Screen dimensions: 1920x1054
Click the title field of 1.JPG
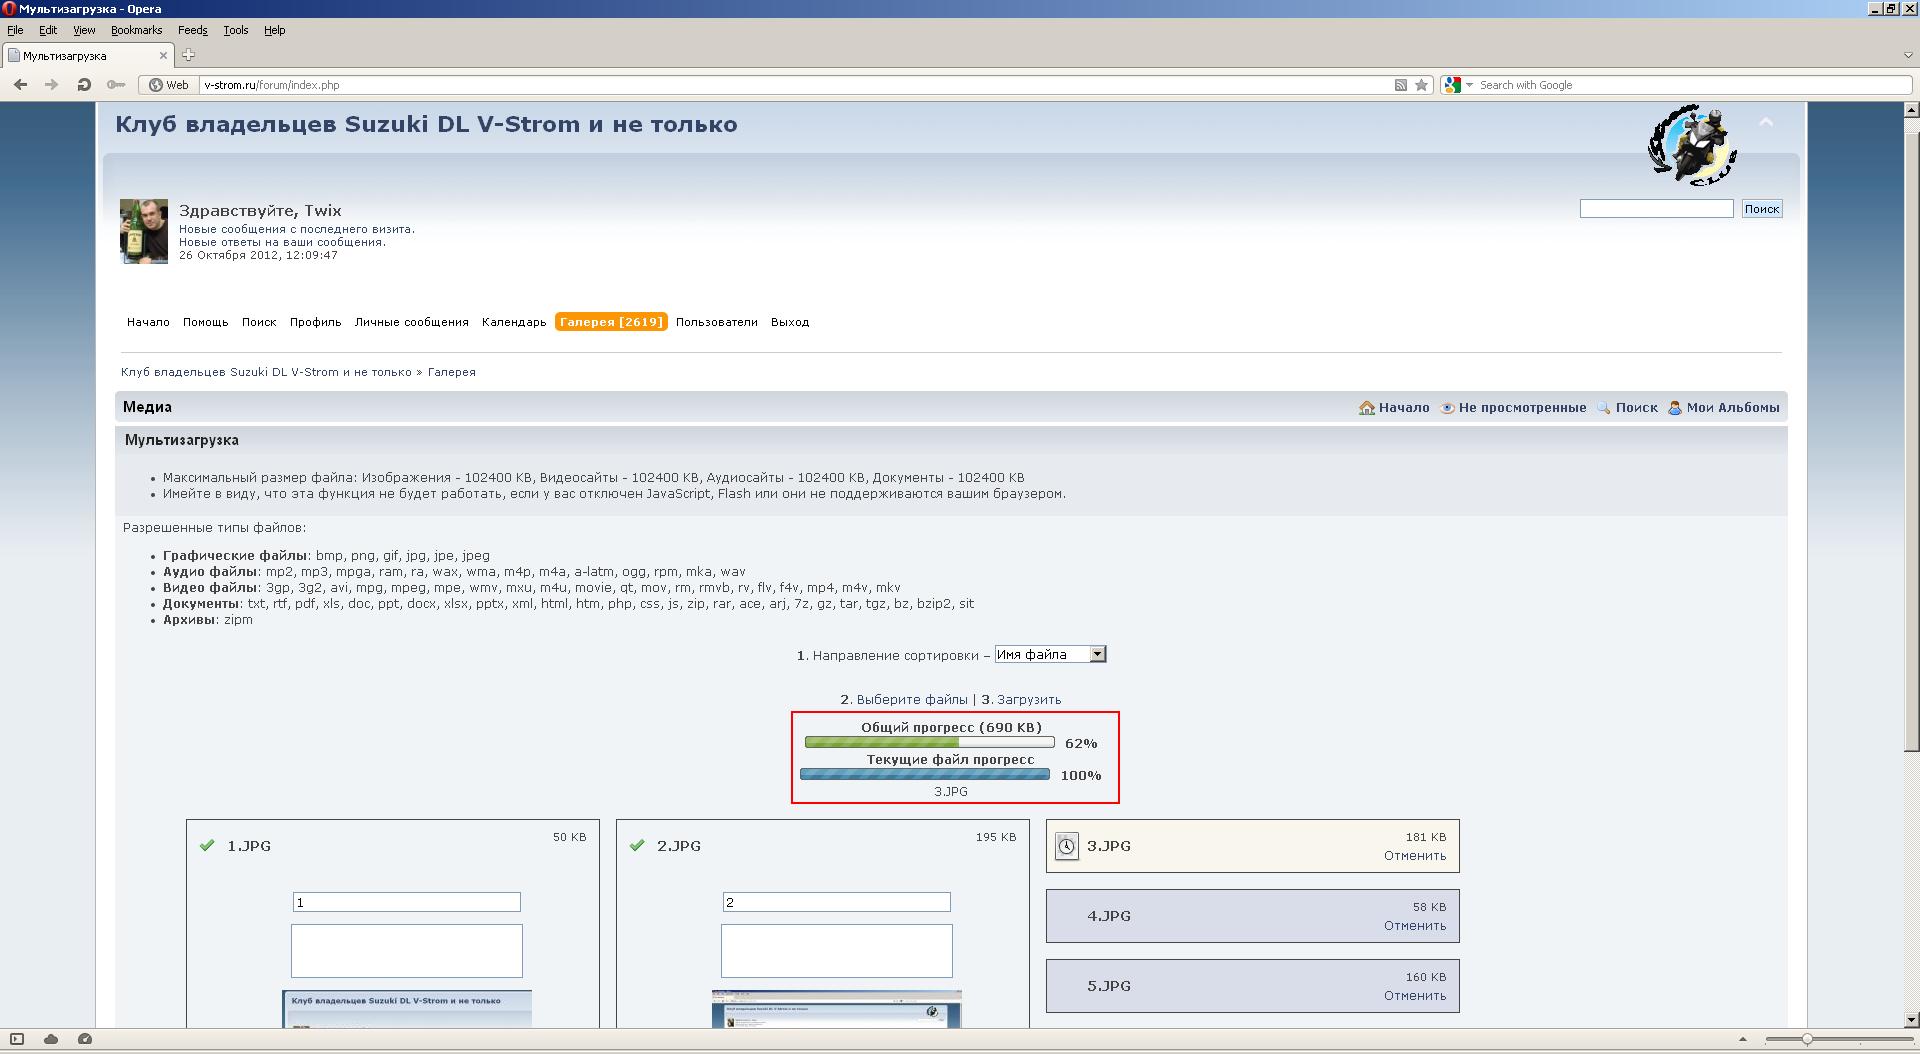coord(407,902)
